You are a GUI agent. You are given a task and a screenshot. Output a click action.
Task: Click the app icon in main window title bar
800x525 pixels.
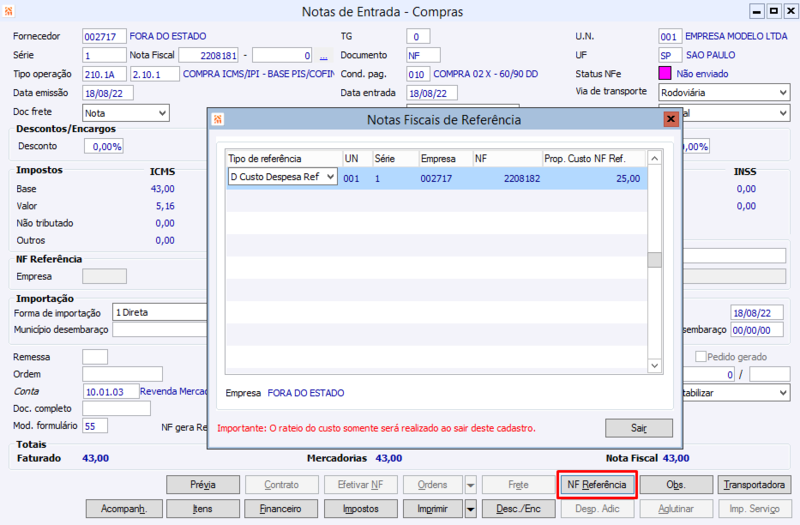pos(9,11)
